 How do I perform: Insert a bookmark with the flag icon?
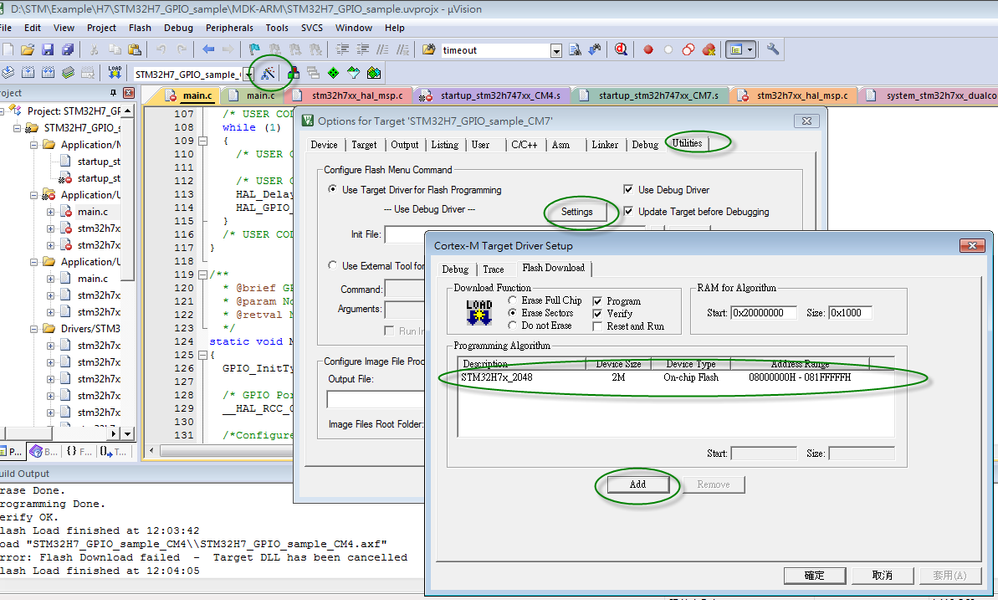click(x=254, y=50)
